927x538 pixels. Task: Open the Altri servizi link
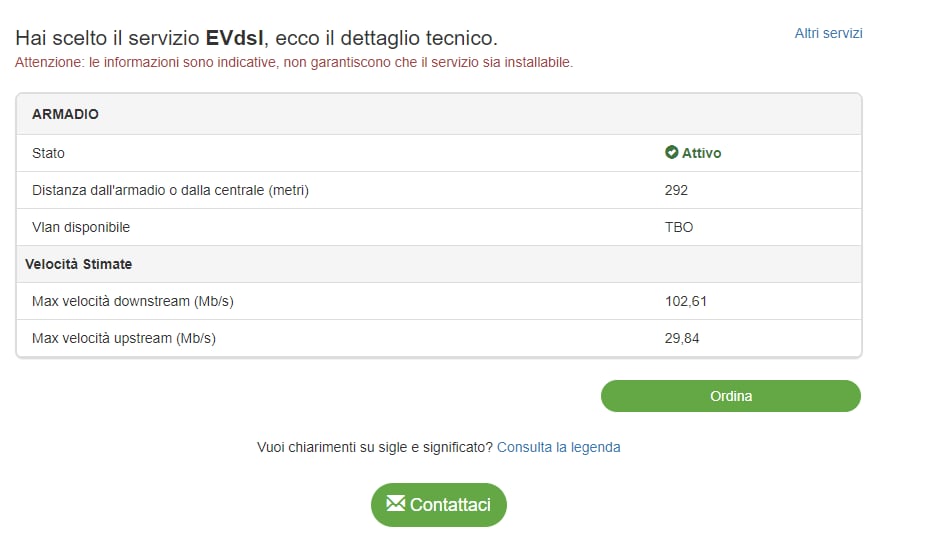click(x=828, y=34)
